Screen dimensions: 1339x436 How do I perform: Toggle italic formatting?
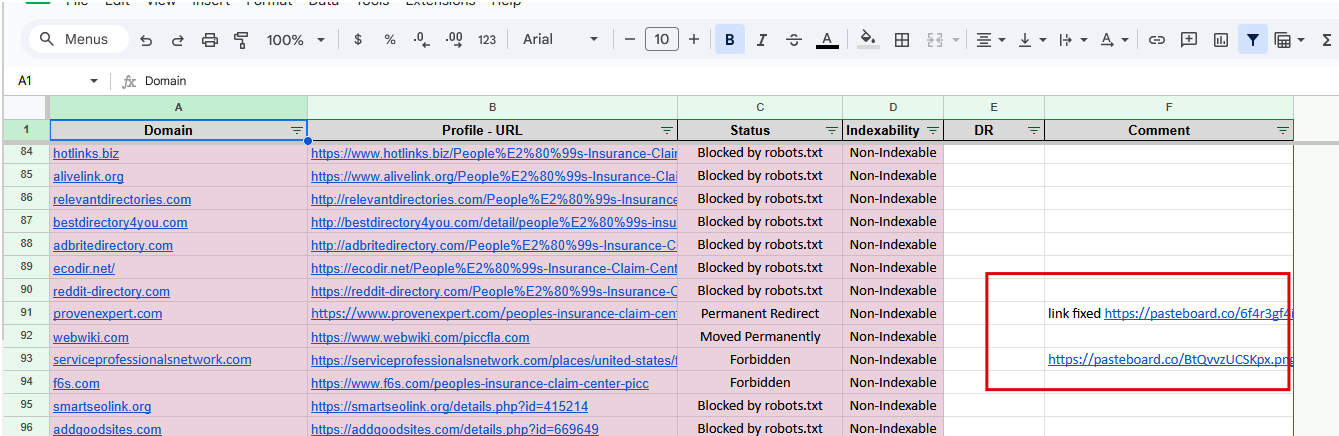(x=762, y=40)
